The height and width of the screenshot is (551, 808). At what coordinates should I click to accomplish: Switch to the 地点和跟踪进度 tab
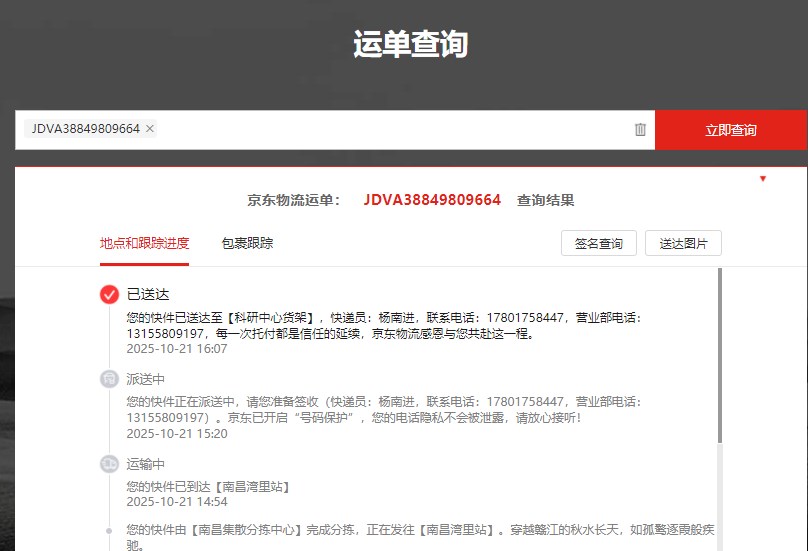(144, 243)
